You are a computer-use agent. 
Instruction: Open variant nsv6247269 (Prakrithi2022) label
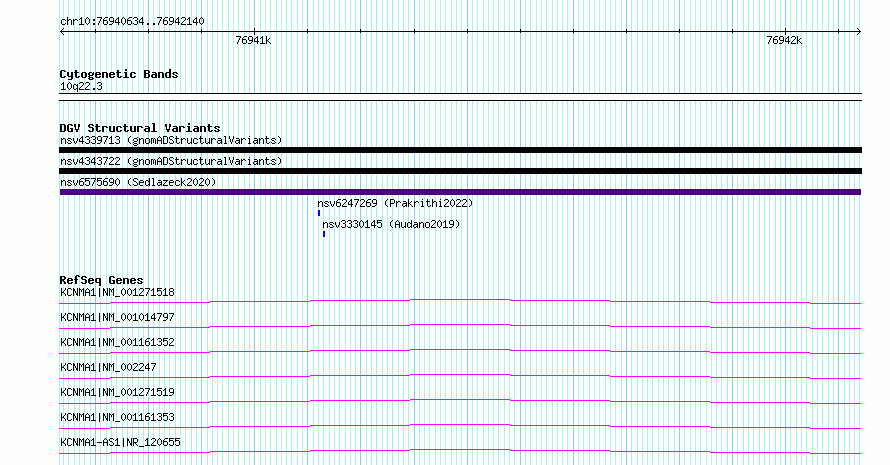pos(395,203)
